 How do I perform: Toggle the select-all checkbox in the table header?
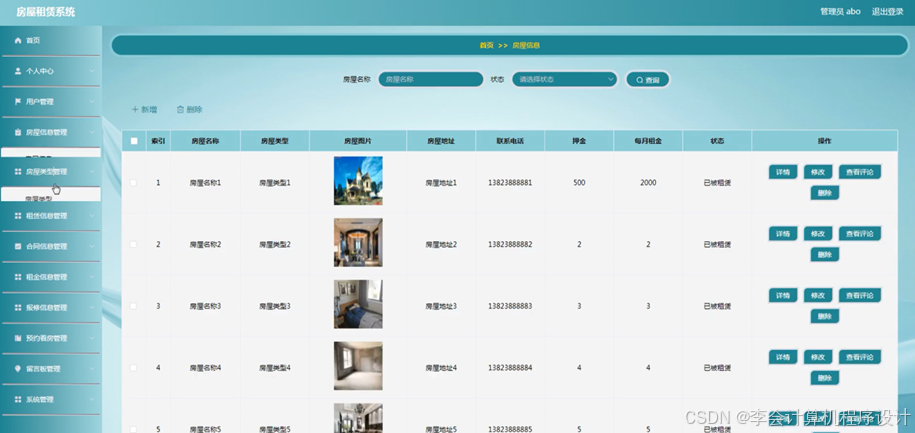pos(134,141)
